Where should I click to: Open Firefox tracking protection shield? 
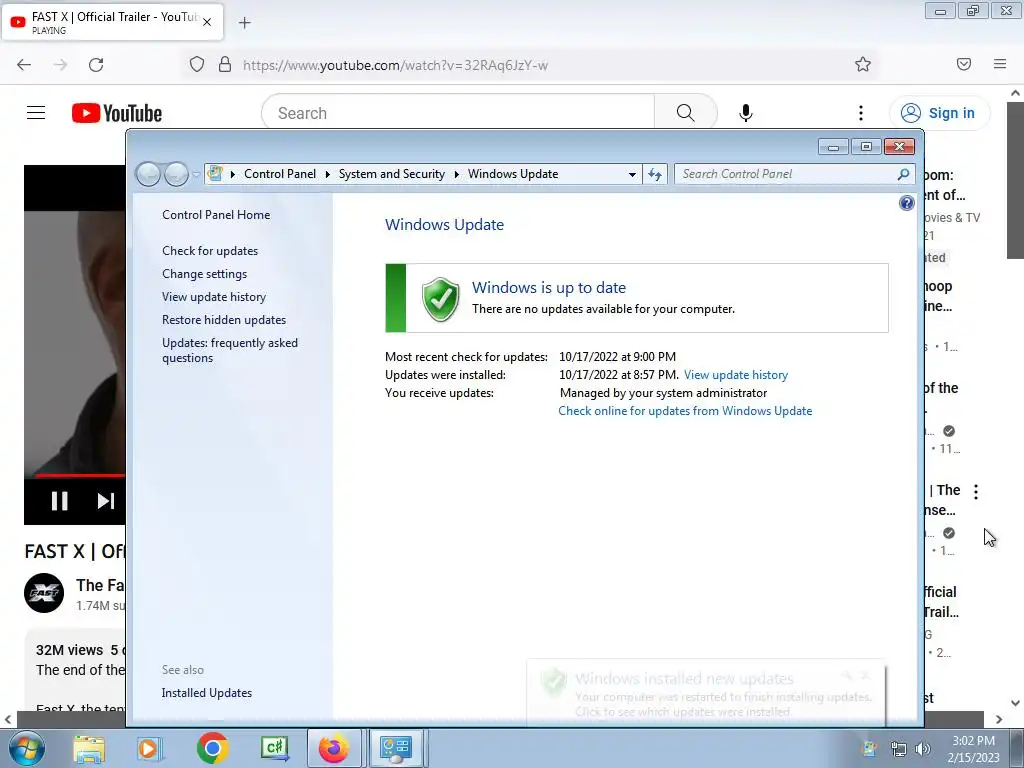197,64
